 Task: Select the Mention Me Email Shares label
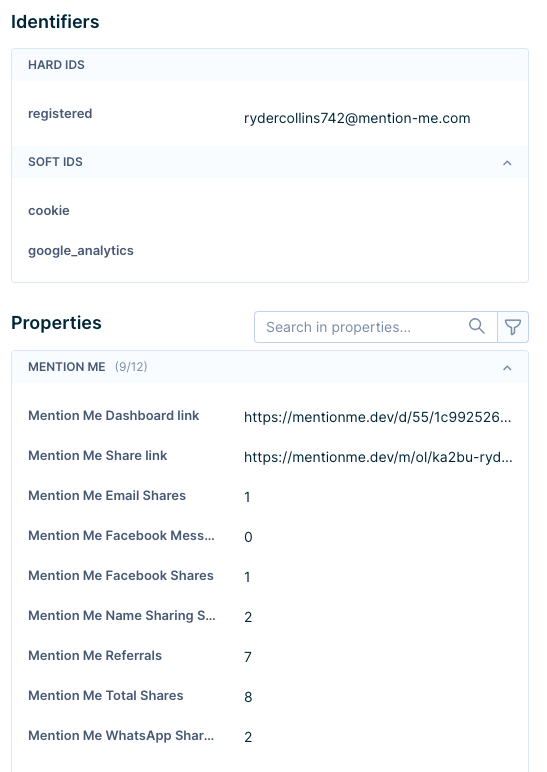click(107, 495)
